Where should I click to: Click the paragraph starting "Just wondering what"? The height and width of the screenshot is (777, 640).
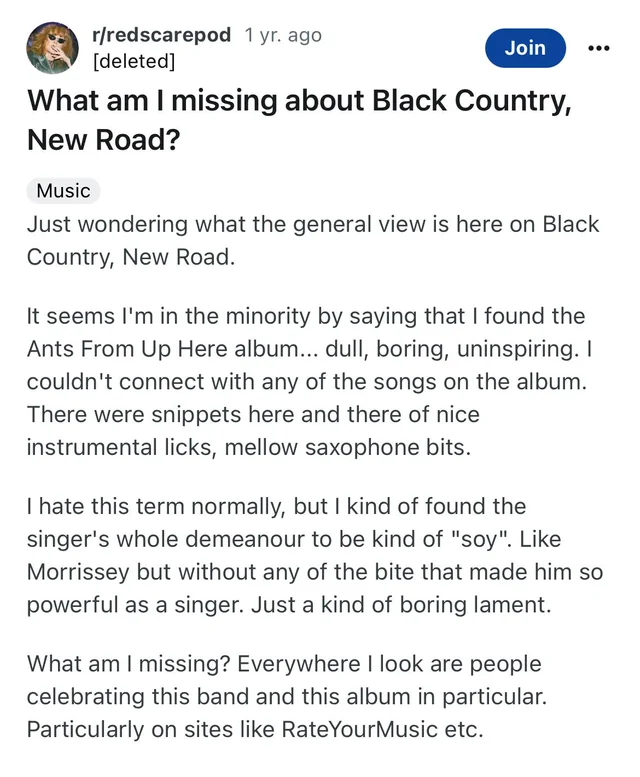tap(312, 239)
